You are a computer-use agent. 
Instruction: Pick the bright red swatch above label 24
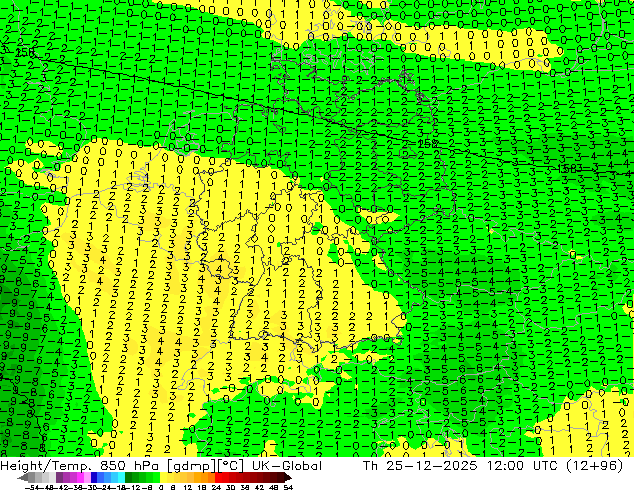218,477
